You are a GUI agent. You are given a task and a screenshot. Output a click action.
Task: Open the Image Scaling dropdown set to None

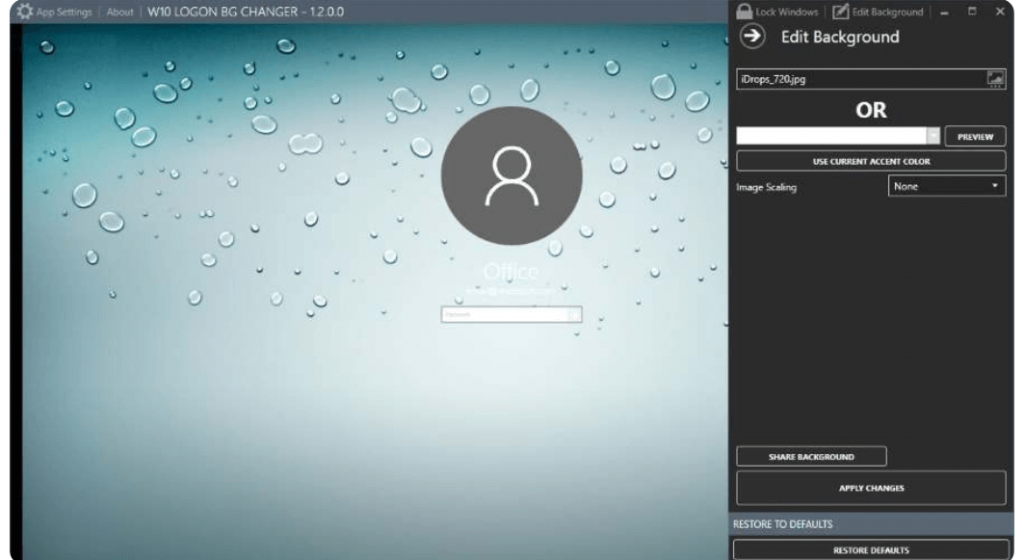946,186
